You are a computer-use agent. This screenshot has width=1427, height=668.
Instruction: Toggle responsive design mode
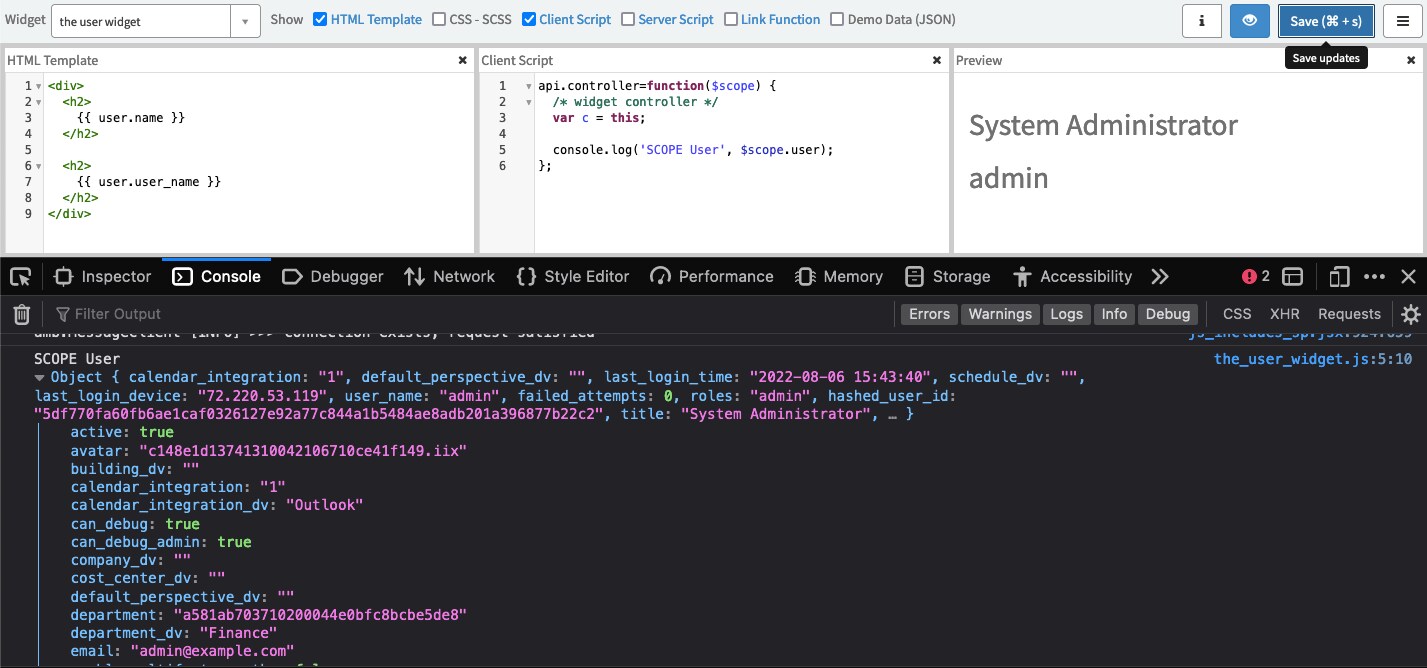pos(1340,276)
